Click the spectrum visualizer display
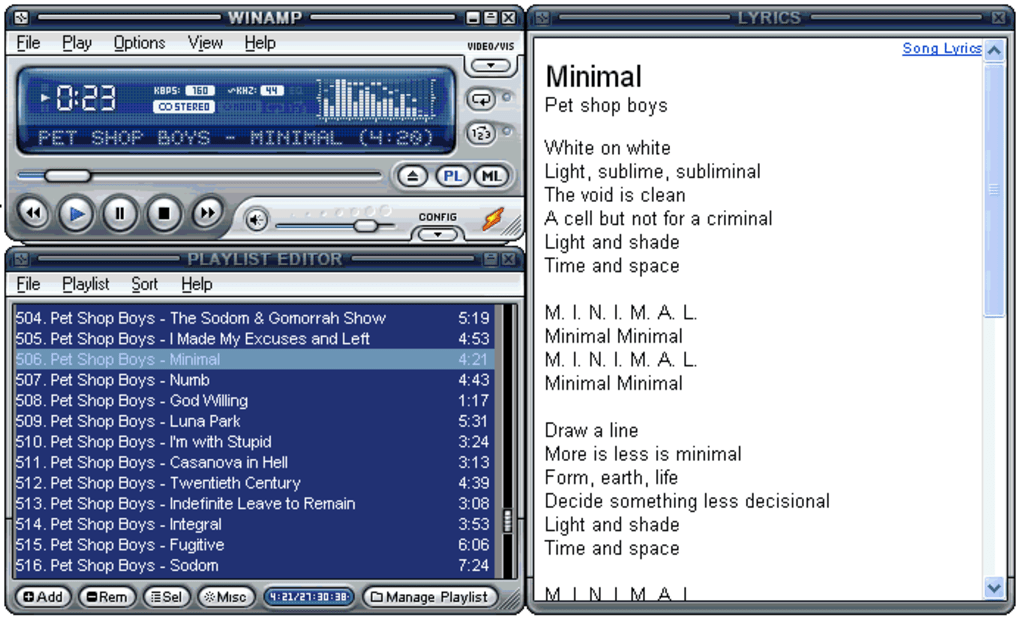Image resolution: width=1020 pixels, height=621 pixels. point(377,99)
